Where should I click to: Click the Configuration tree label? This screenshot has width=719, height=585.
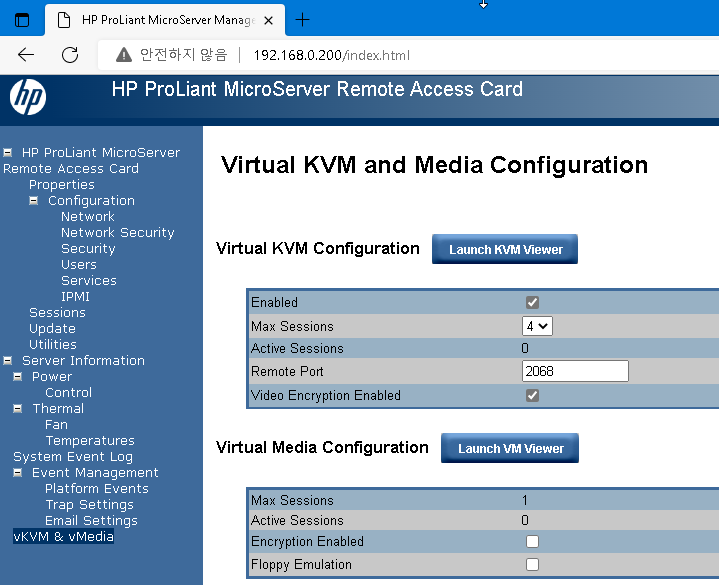point(91,200)
